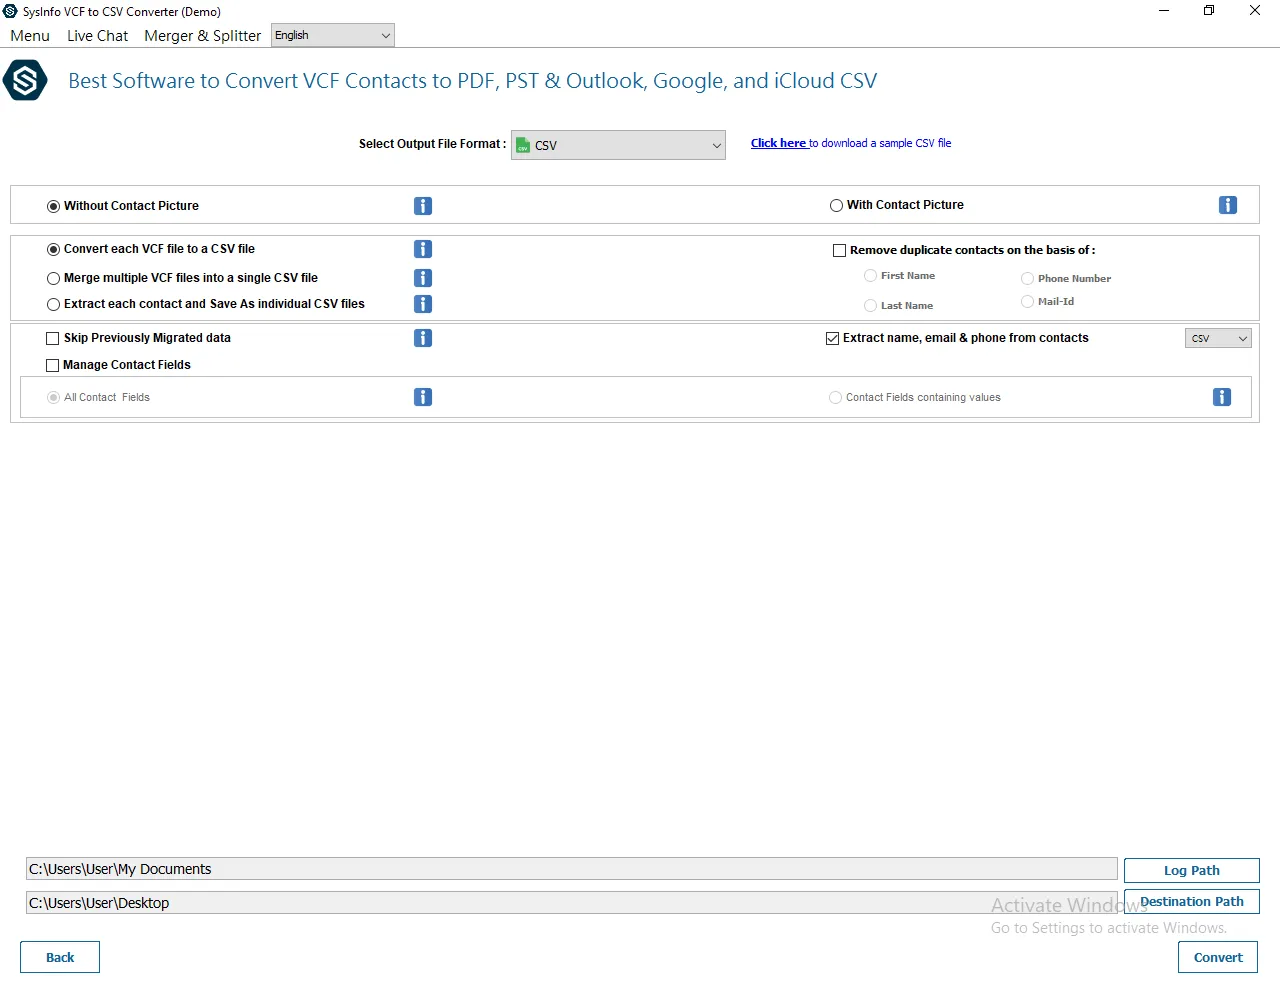Click info icon for Convert each VCF file
This screenshot has height=984, width=1280.
coord(423,249)
